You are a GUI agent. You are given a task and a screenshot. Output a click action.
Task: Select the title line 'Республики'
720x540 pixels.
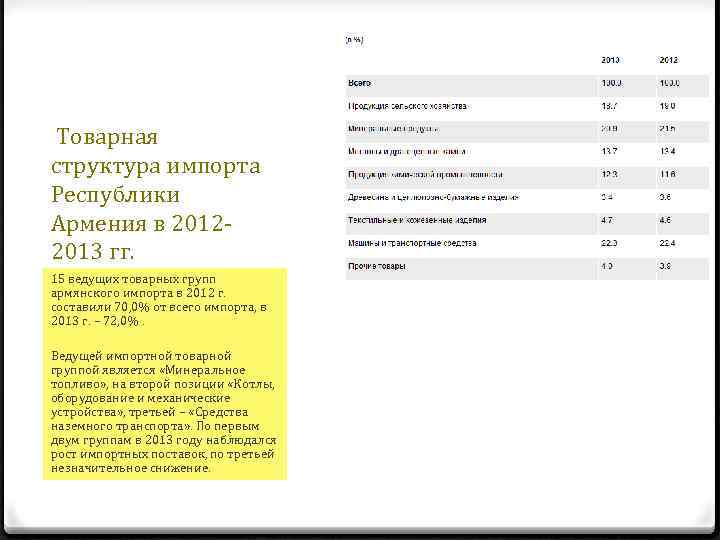click(x=115, y=194)
